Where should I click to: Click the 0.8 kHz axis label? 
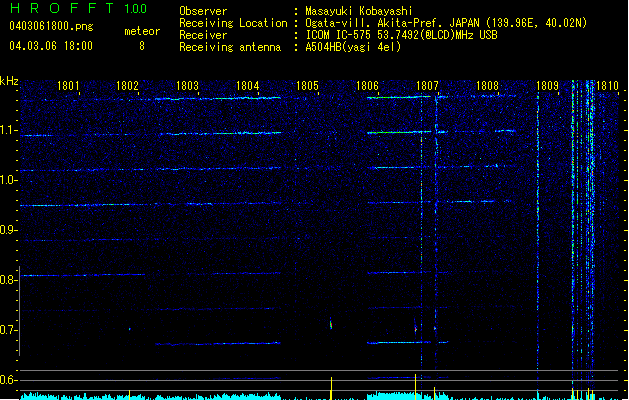(8, 280)
